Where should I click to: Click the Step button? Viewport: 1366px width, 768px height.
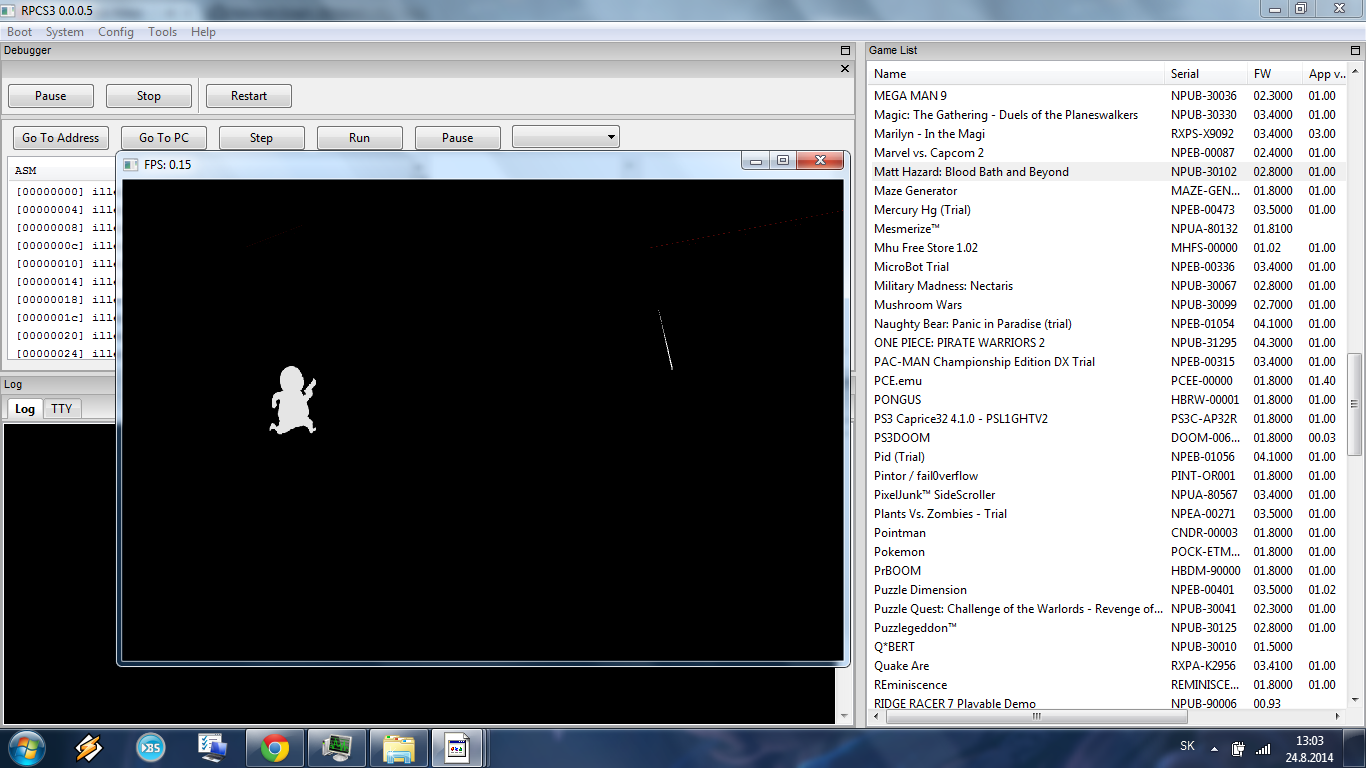(x=262, y=138)
